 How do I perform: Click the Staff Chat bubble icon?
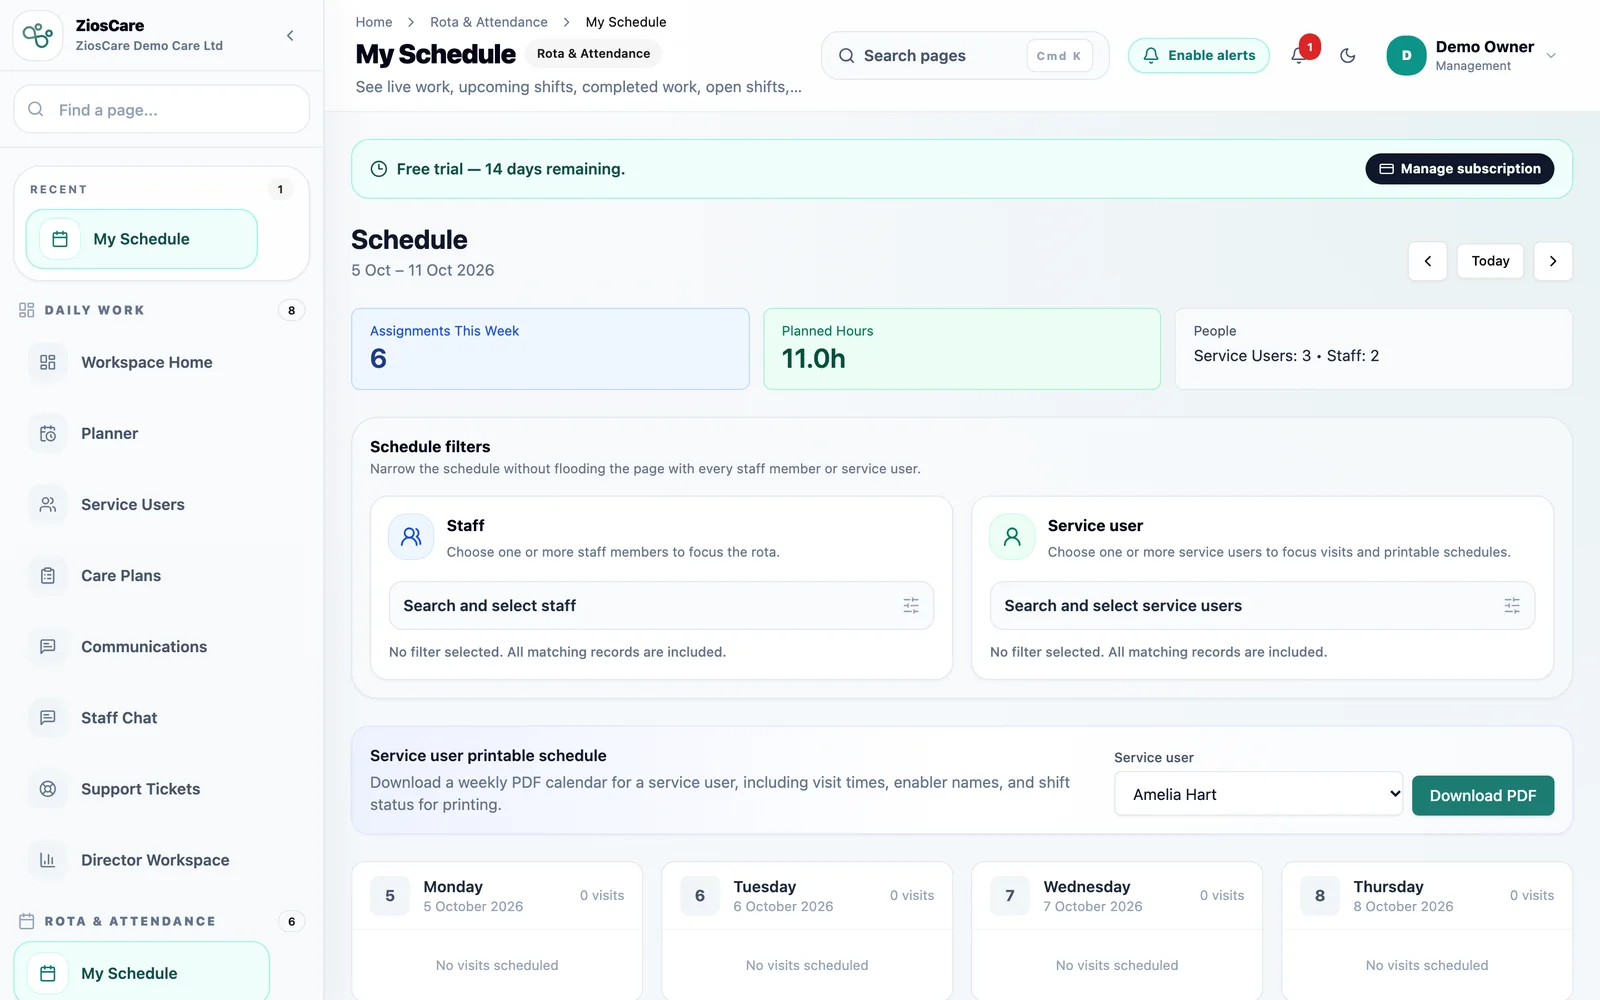48,718
